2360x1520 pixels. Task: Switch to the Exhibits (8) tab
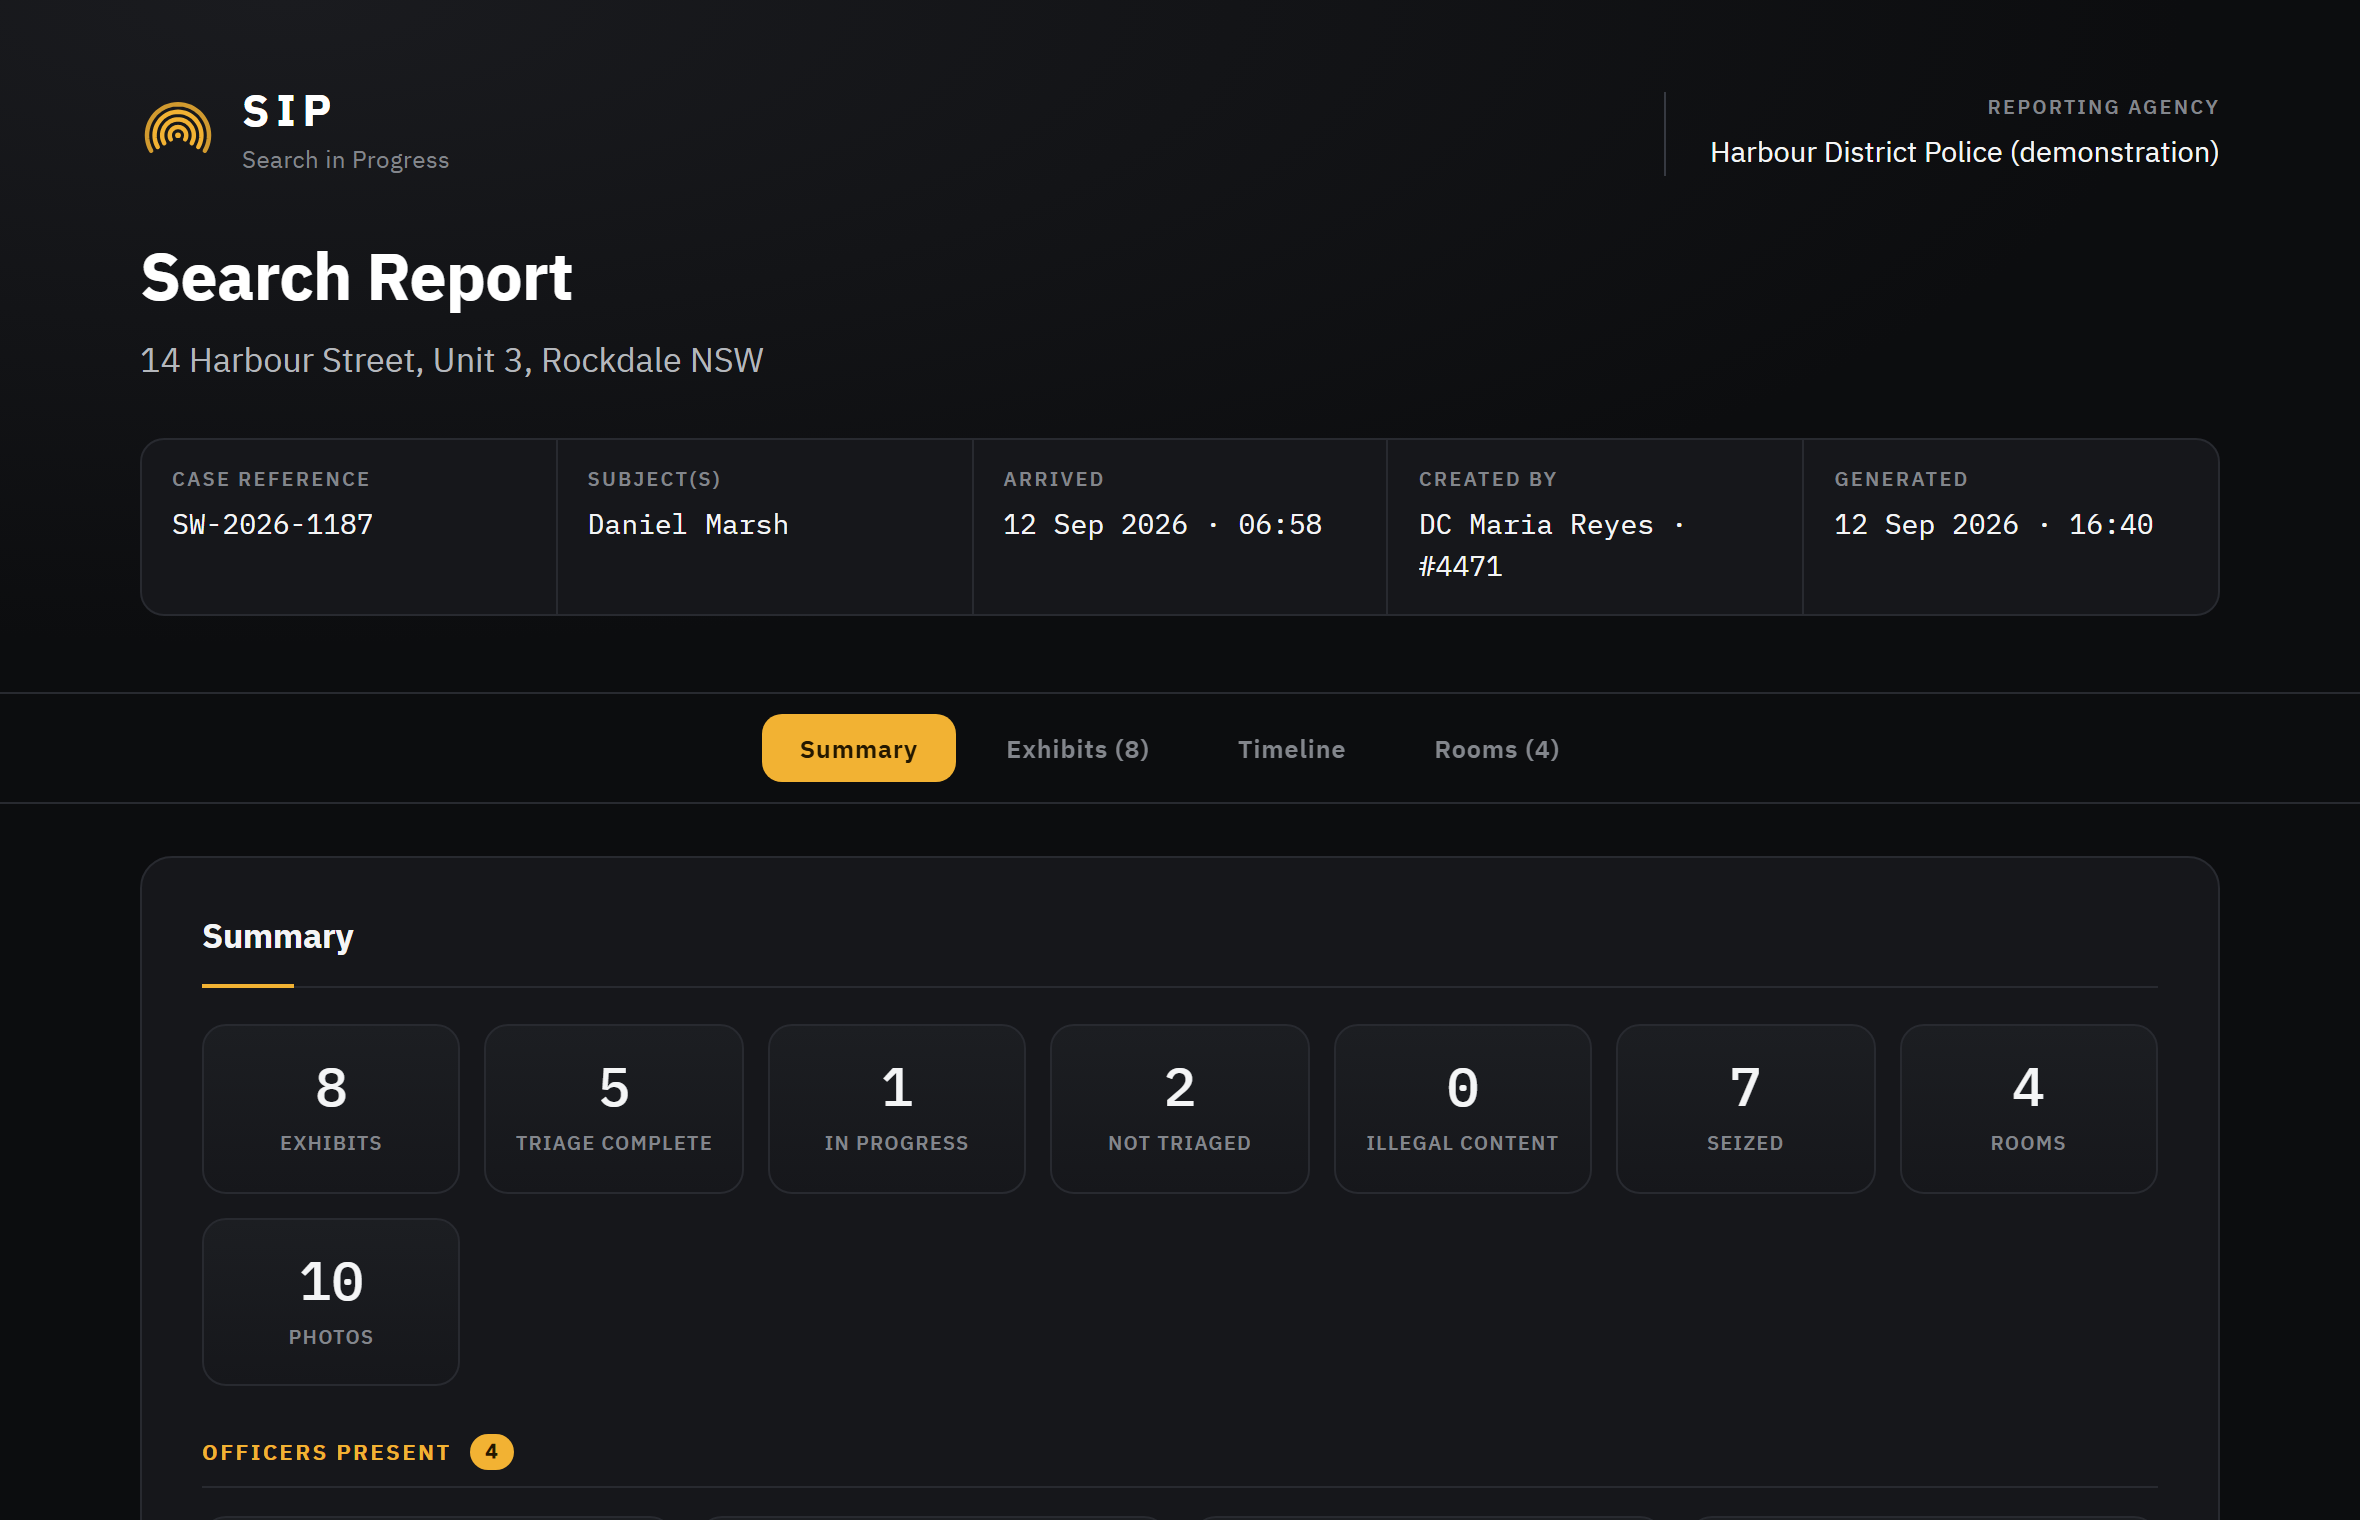click(1077, 749)
